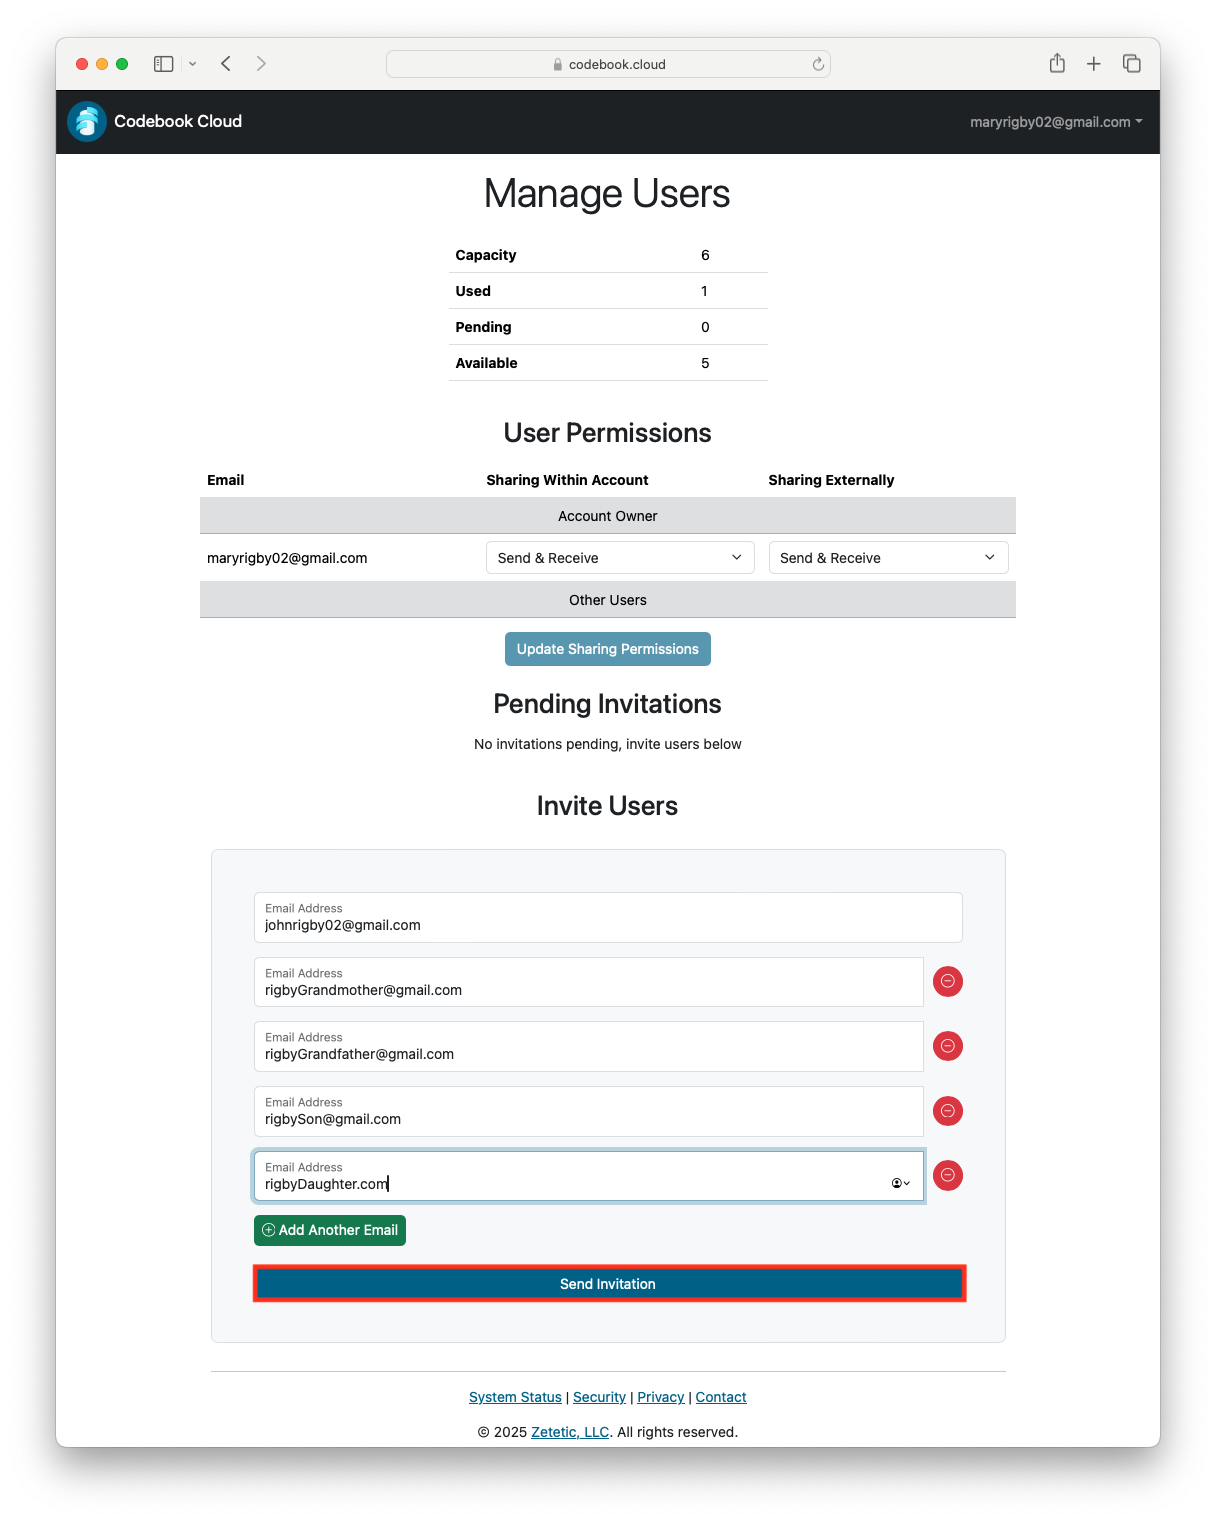
Task: Open the Sharing Externally dropdown
Action: pyautogui.click(x=888, y=557)
